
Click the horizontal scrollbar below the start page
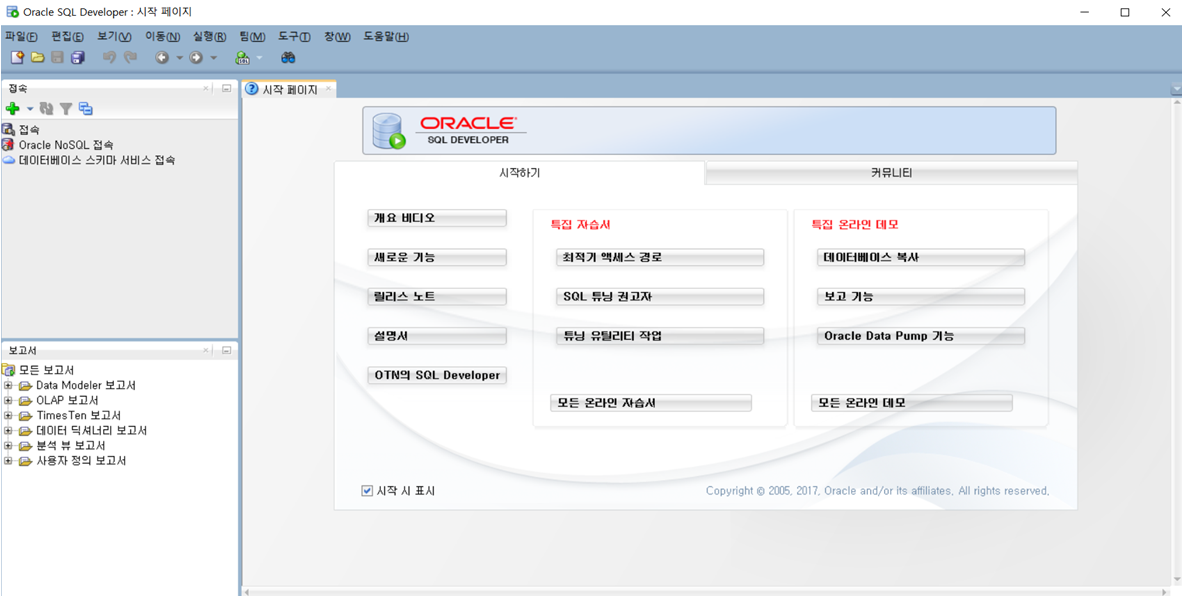[705, 591]
